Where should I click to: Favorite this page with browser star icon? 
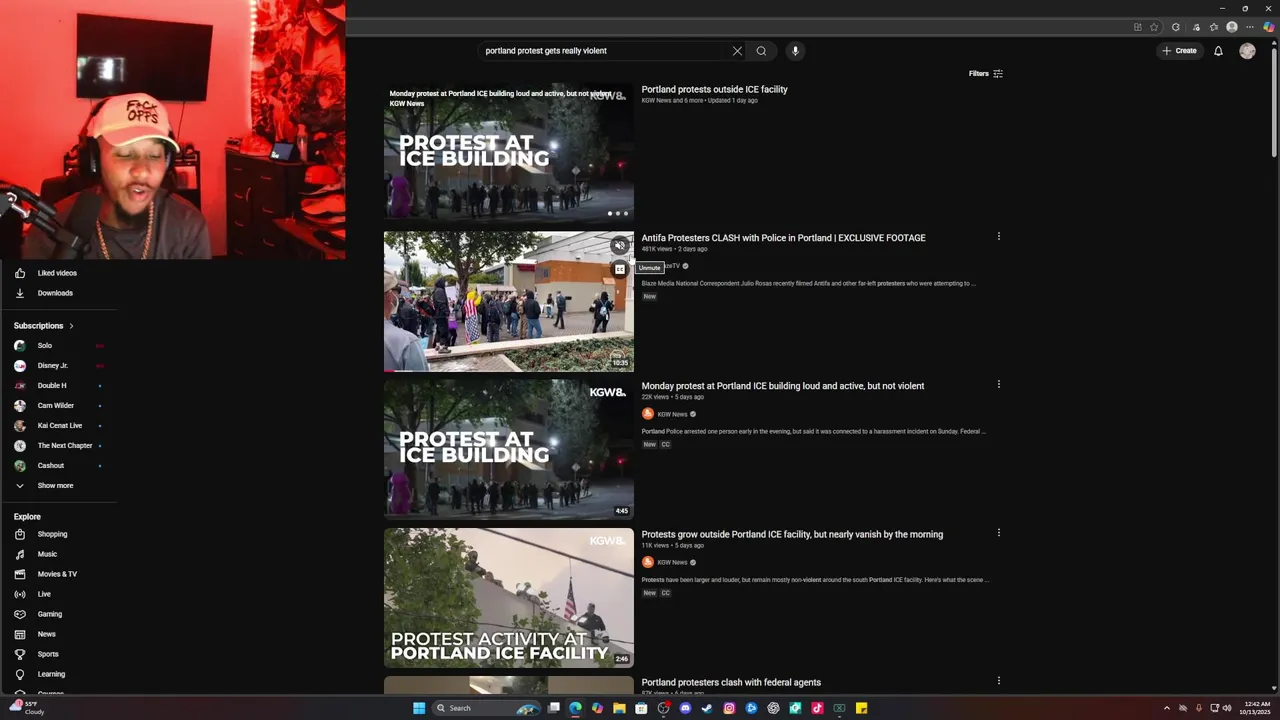pos(1154,27)
